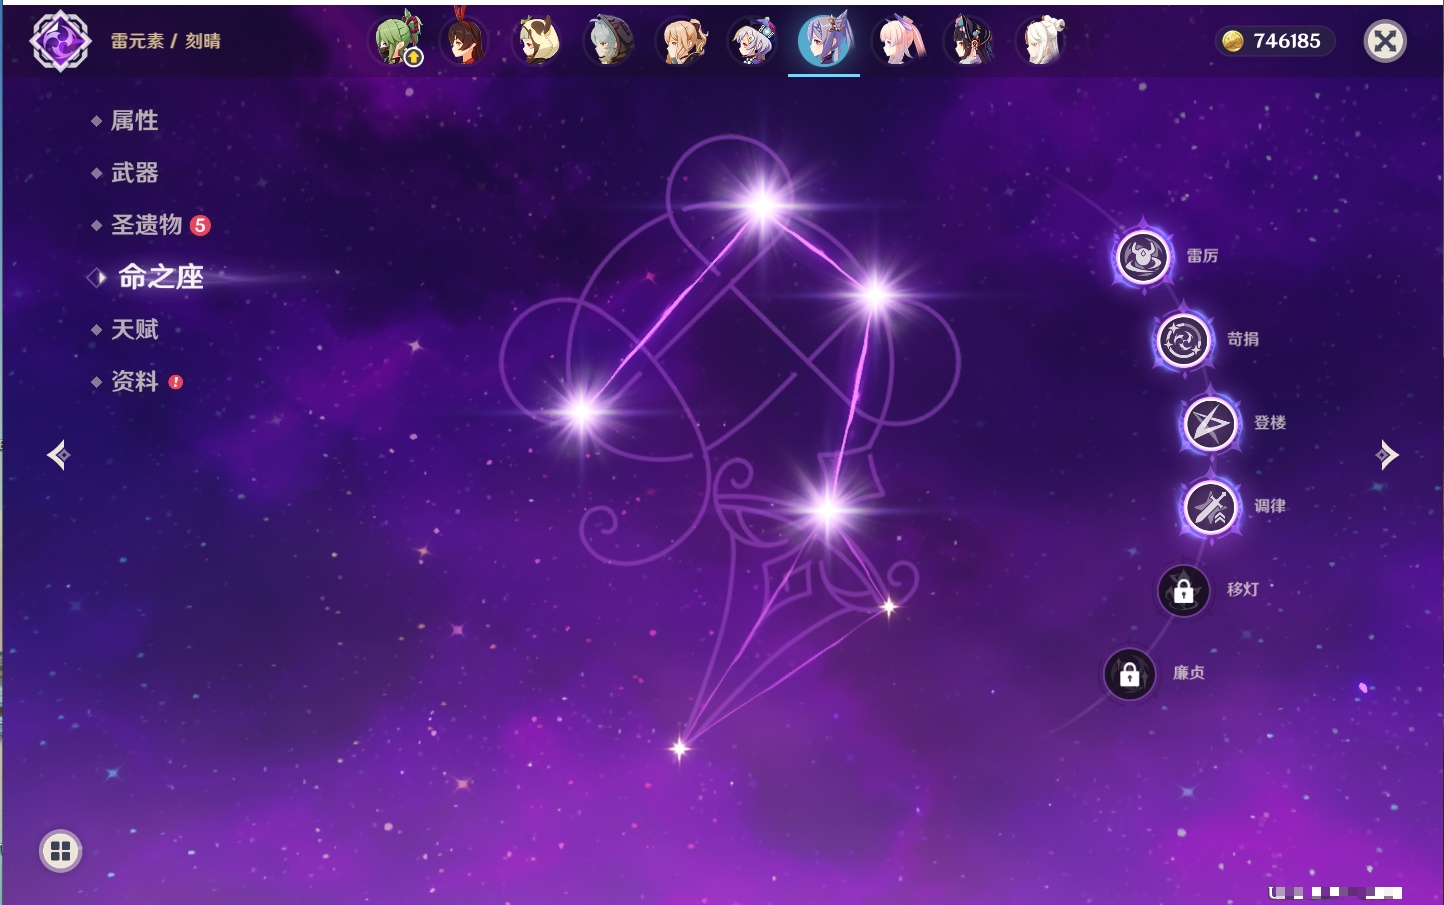Image resolution: width=1444 pixels, height=905 pixels.
Task: Open the 苛捐 constellation node icon
Action: click(x=1183, y=340)
